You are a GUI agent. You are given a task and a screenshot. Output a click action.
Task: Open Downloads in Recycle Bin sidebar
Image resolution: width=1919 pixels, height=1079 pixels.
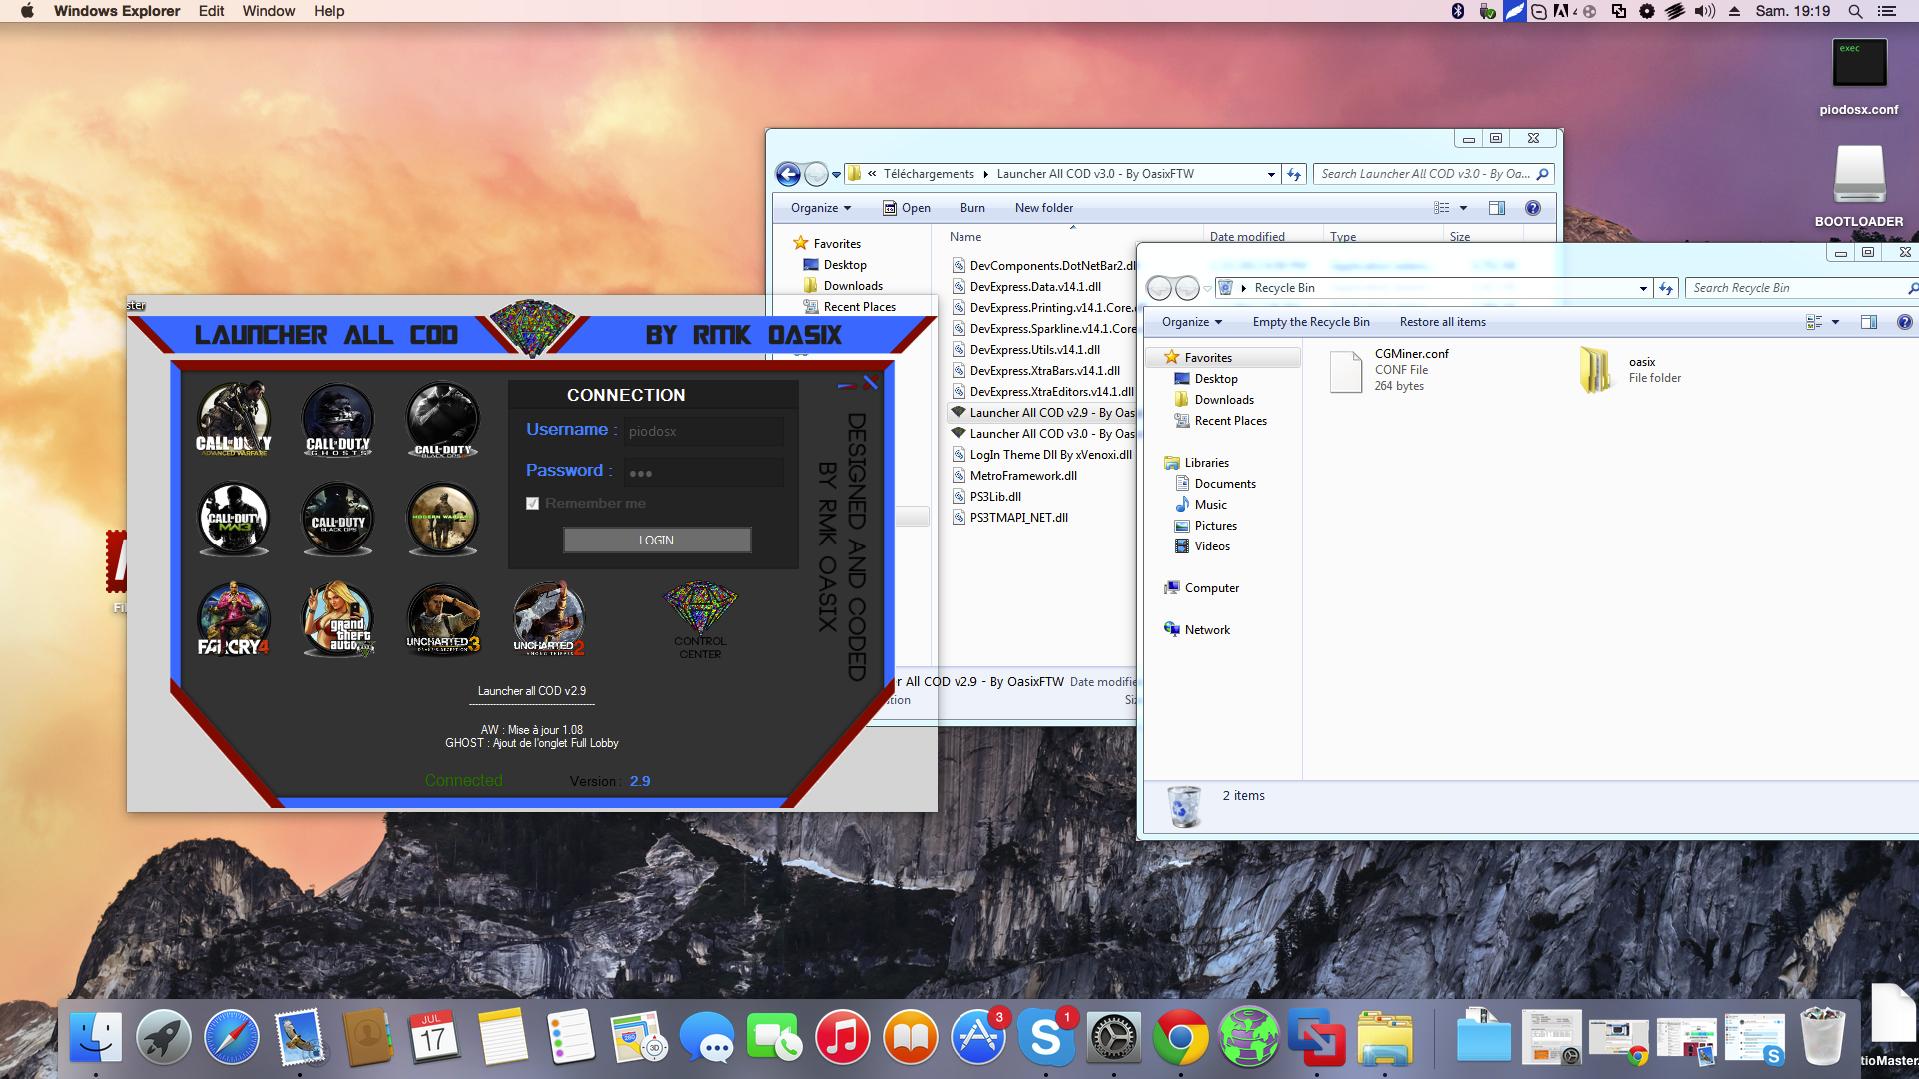tap(1214, 400)
